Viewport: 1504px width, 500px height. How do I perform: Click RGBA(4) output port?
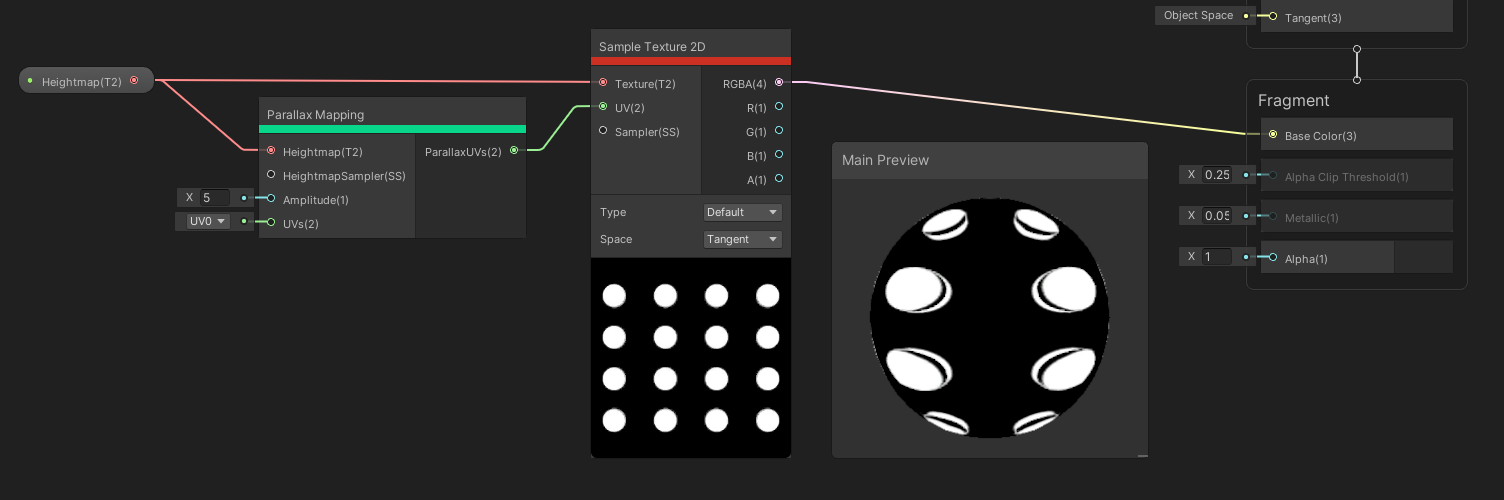[779, 83]
